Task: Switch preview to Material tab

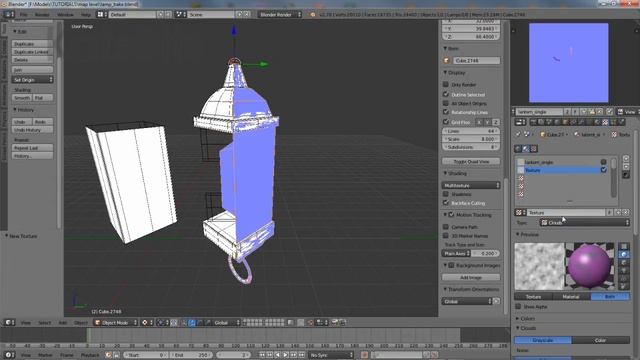Action: coord(571,297)
